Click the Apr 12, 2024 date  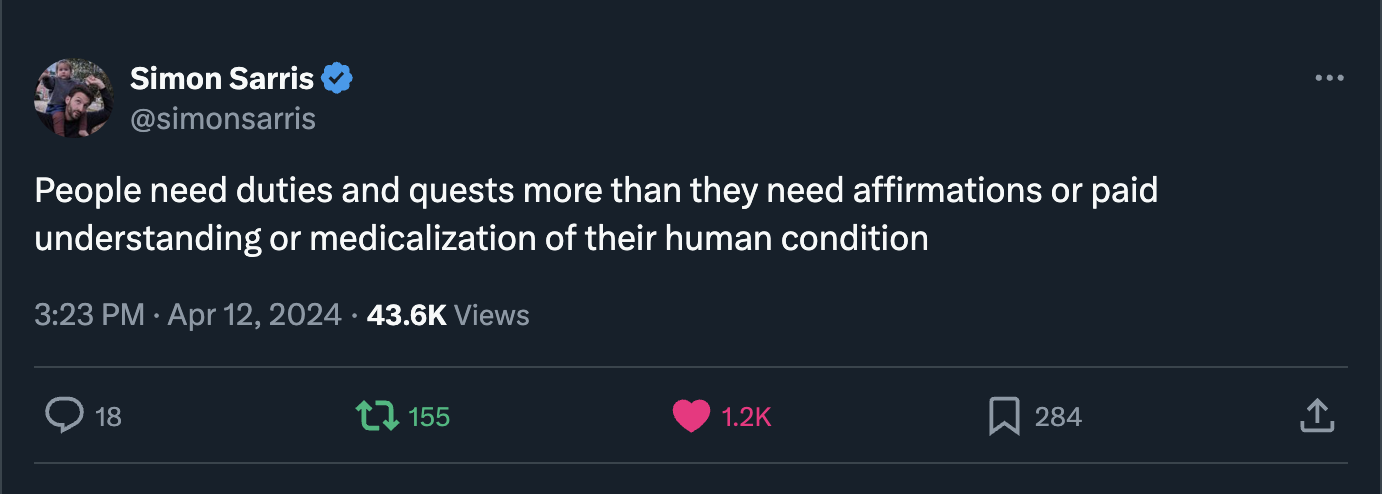click(x=255, y=315)
